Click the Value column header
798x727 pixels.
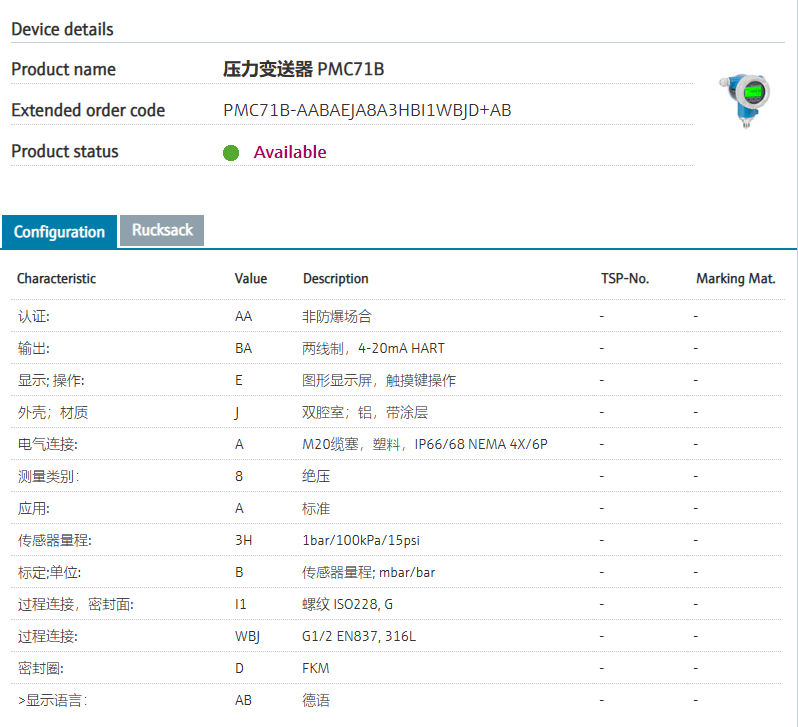point(251,279)
